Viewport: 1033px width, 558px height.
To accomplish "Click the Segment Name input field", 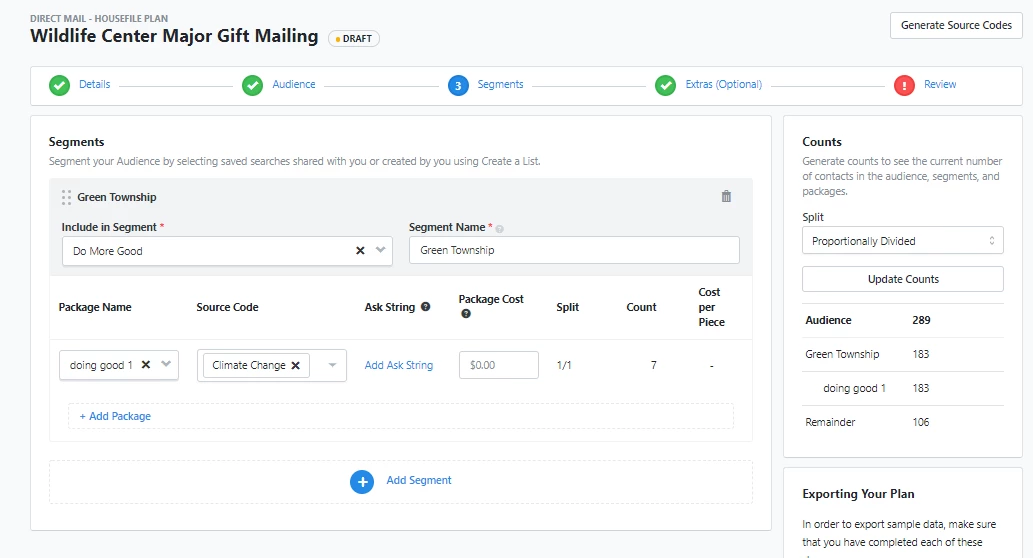I will pos(574,250).
